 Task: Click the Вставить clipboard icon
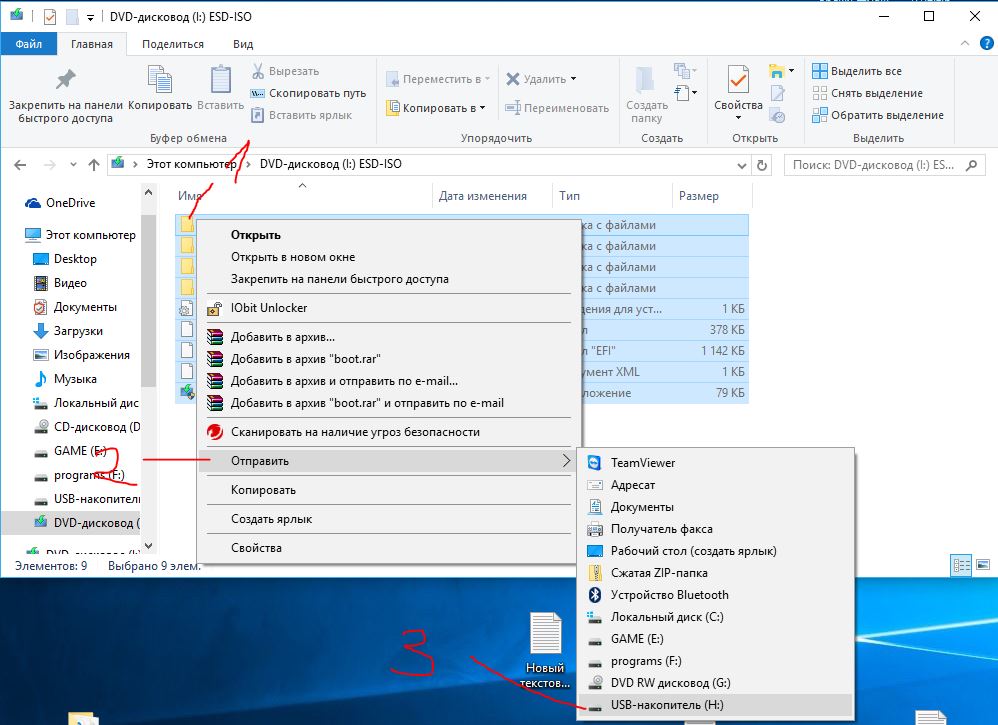click(221, 80)
